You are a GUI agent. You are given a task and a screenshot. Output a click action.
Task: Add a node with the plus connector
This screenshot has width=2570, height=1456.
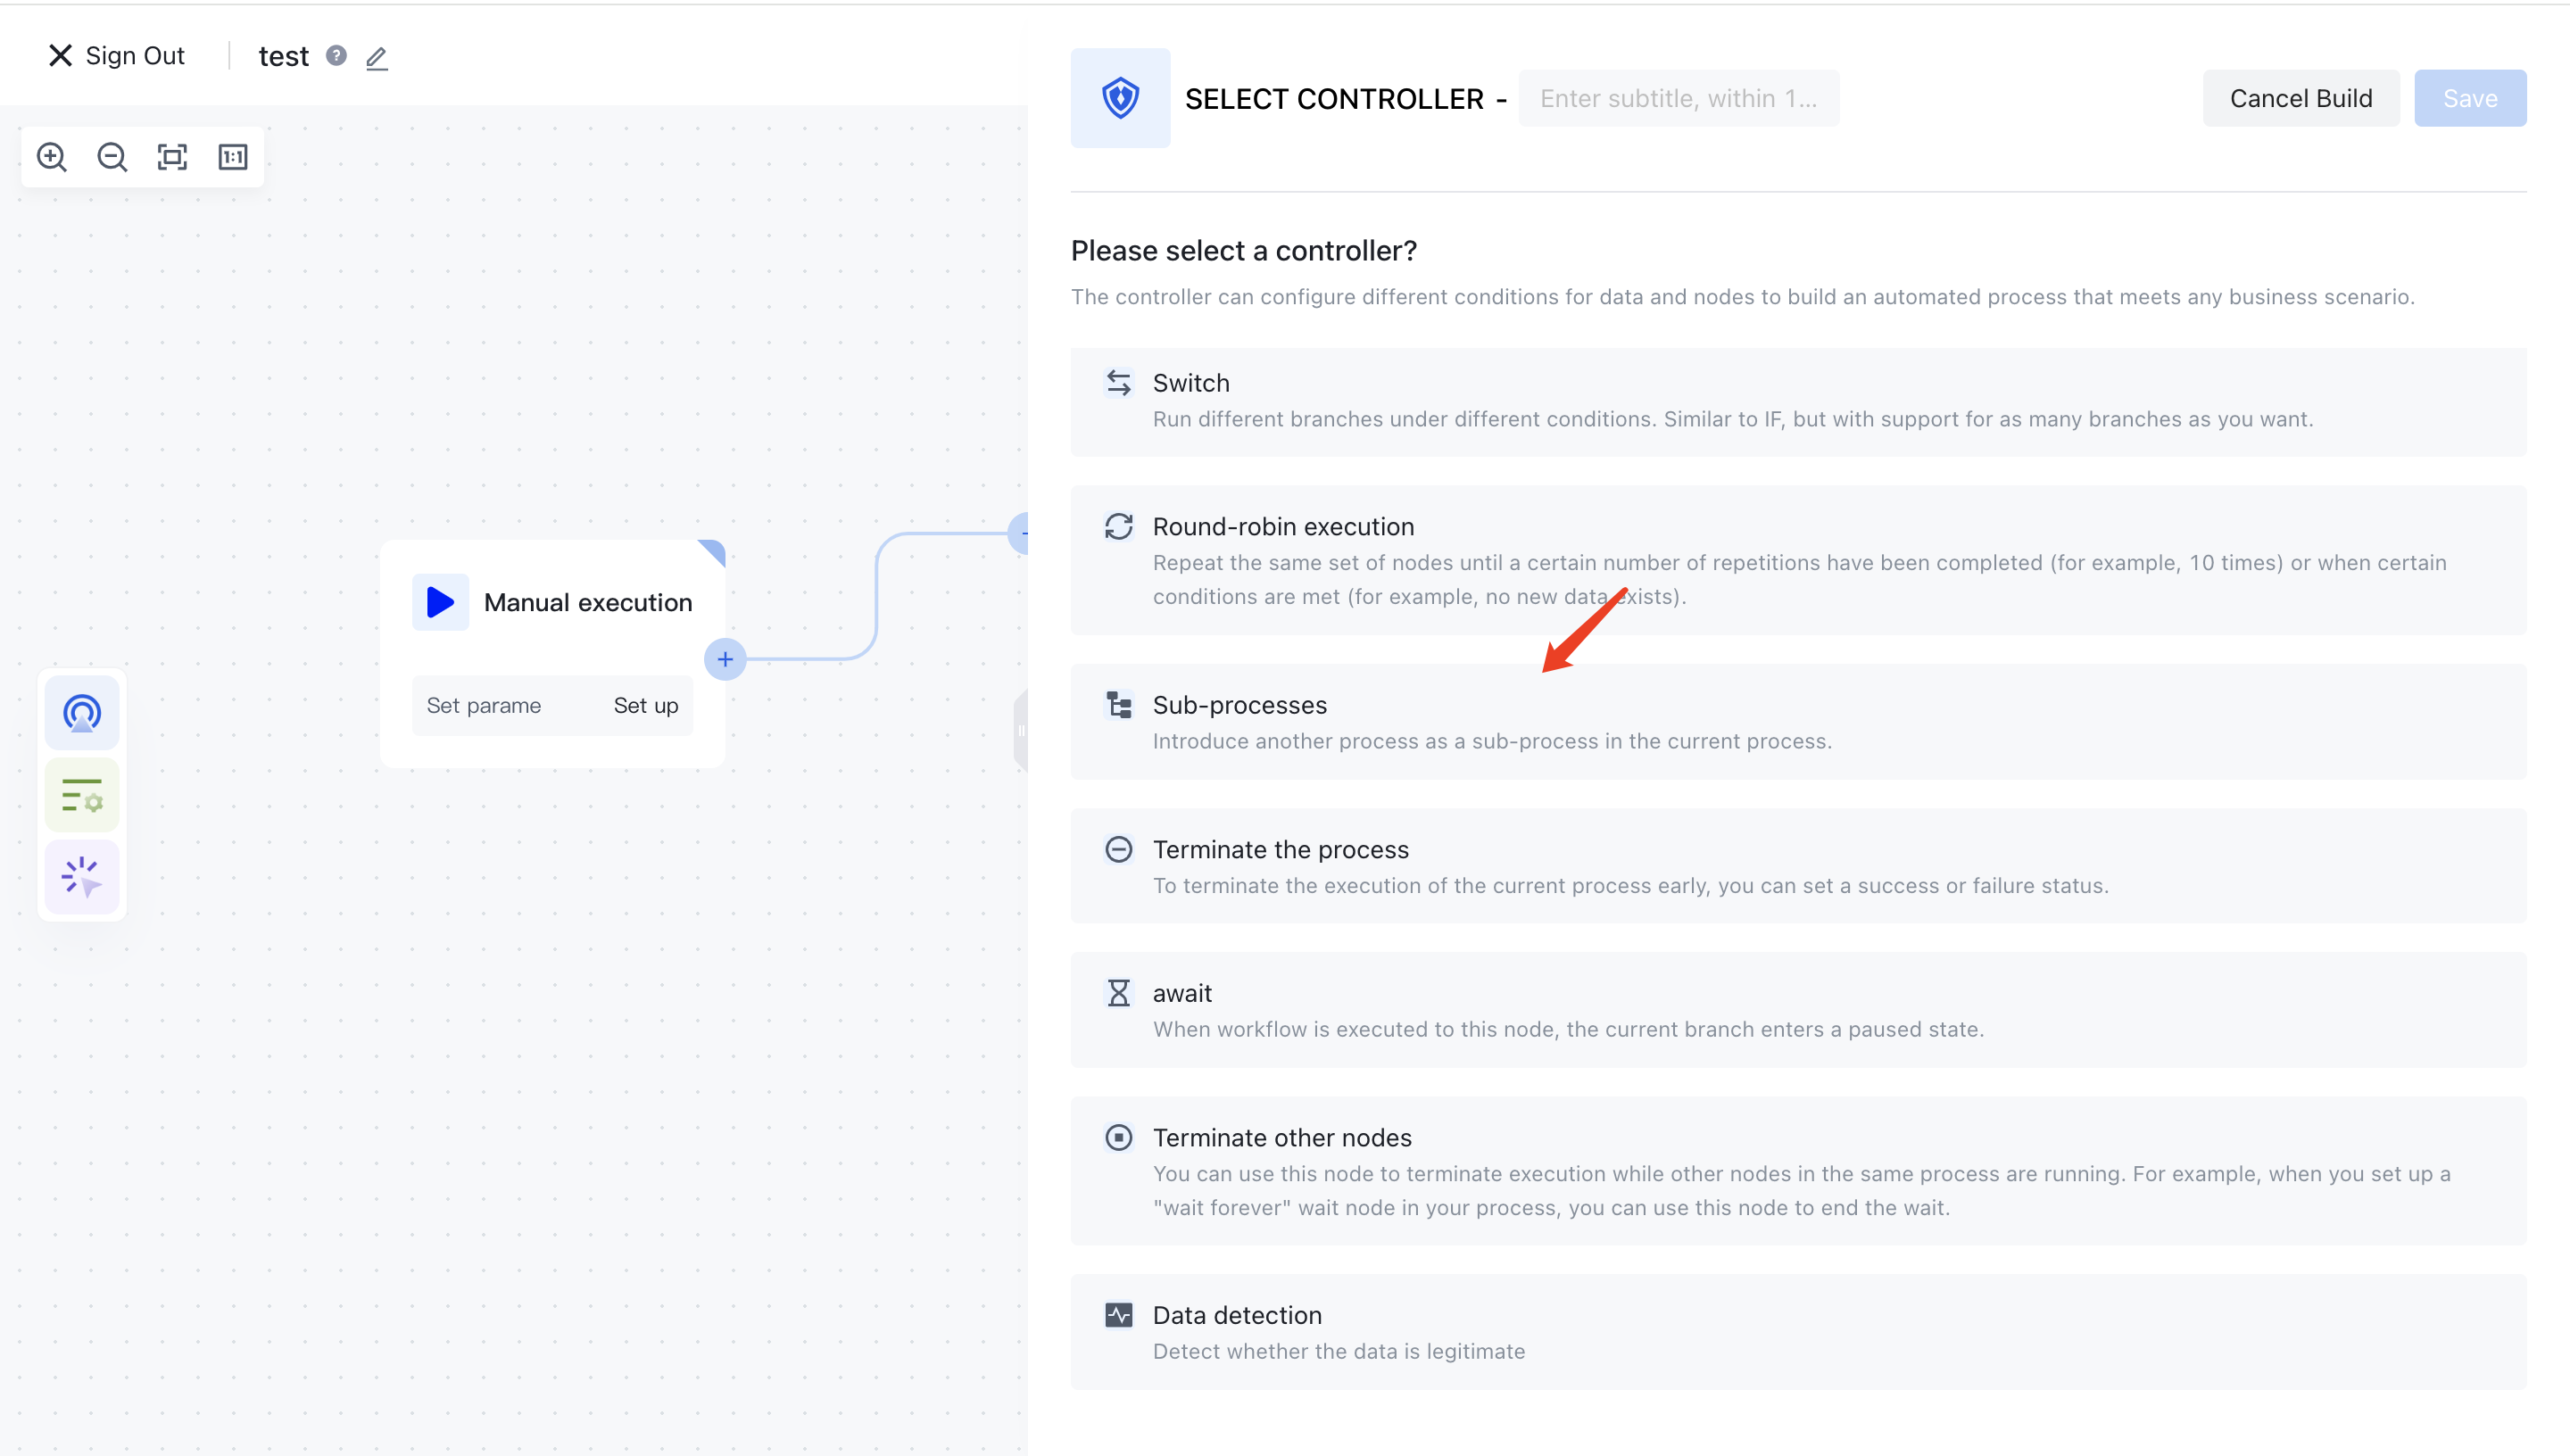(725, 659)
